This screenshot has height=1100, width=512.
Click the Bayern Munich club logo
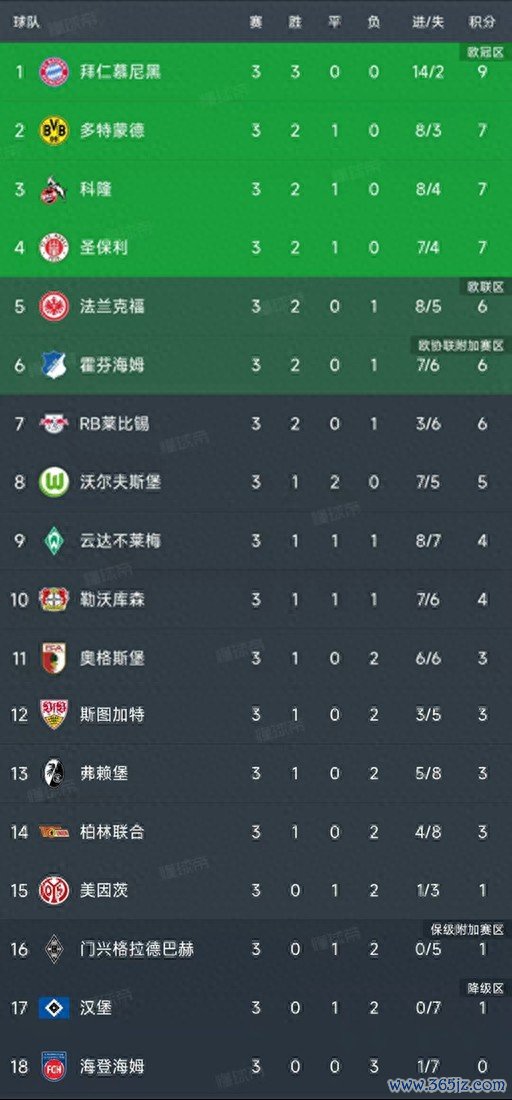pyautogui.click(x=54, y=72)
